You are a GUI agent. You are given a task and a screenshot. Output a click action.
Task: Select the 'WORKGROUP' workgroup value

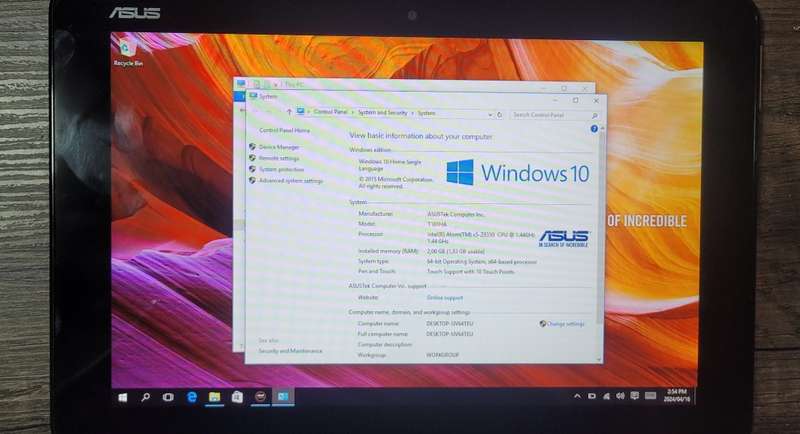pos(442,355)
